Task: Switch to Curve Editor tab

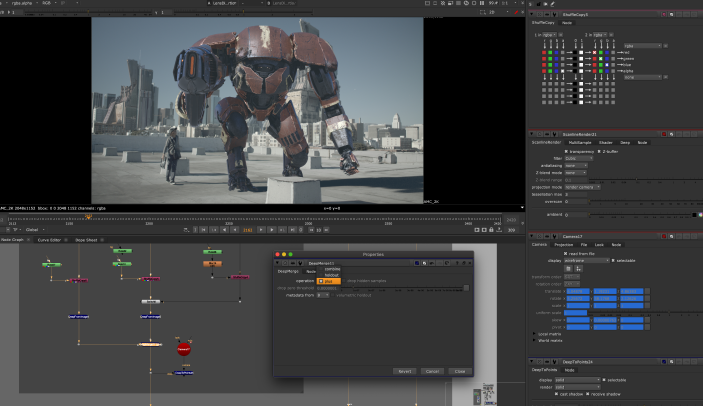Action: pos(49,240)
